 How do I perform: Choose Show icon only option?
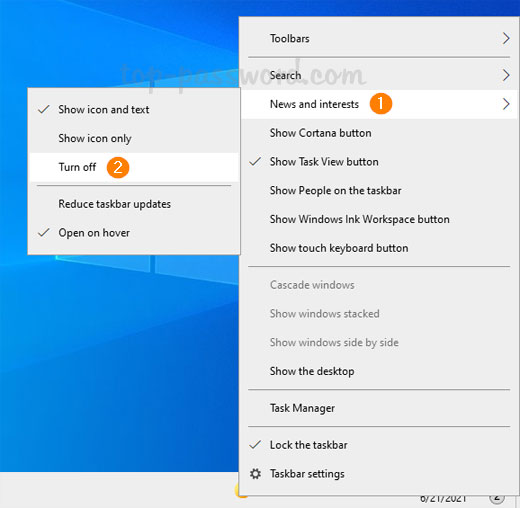tap(134, 138)
